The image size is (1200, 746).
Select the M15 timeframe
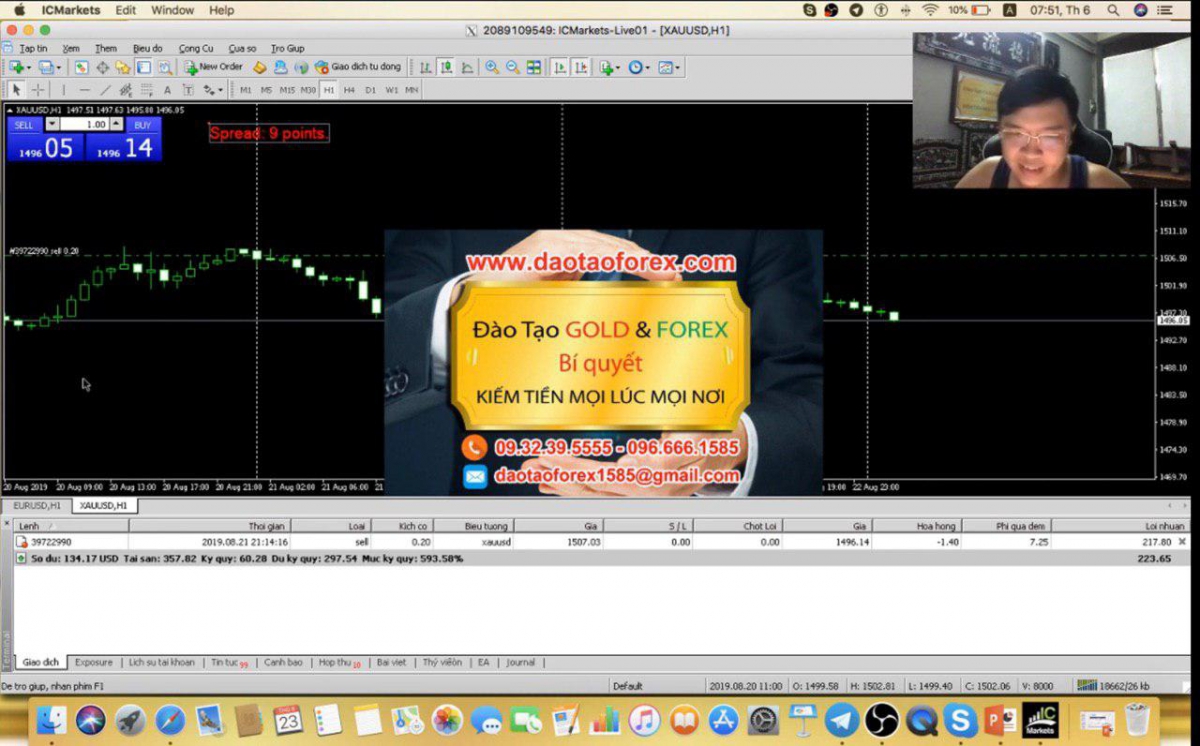(287, 90)
